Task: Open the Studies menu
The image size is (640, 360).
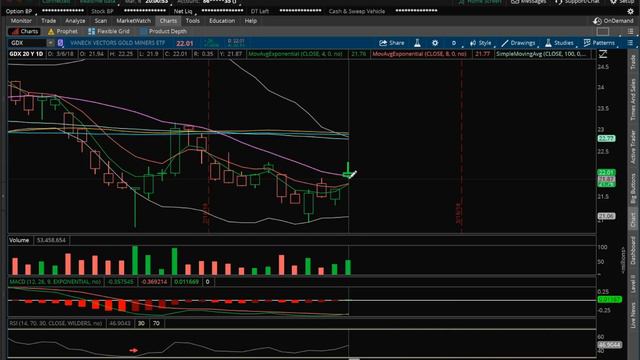Action: click(559, 43)
